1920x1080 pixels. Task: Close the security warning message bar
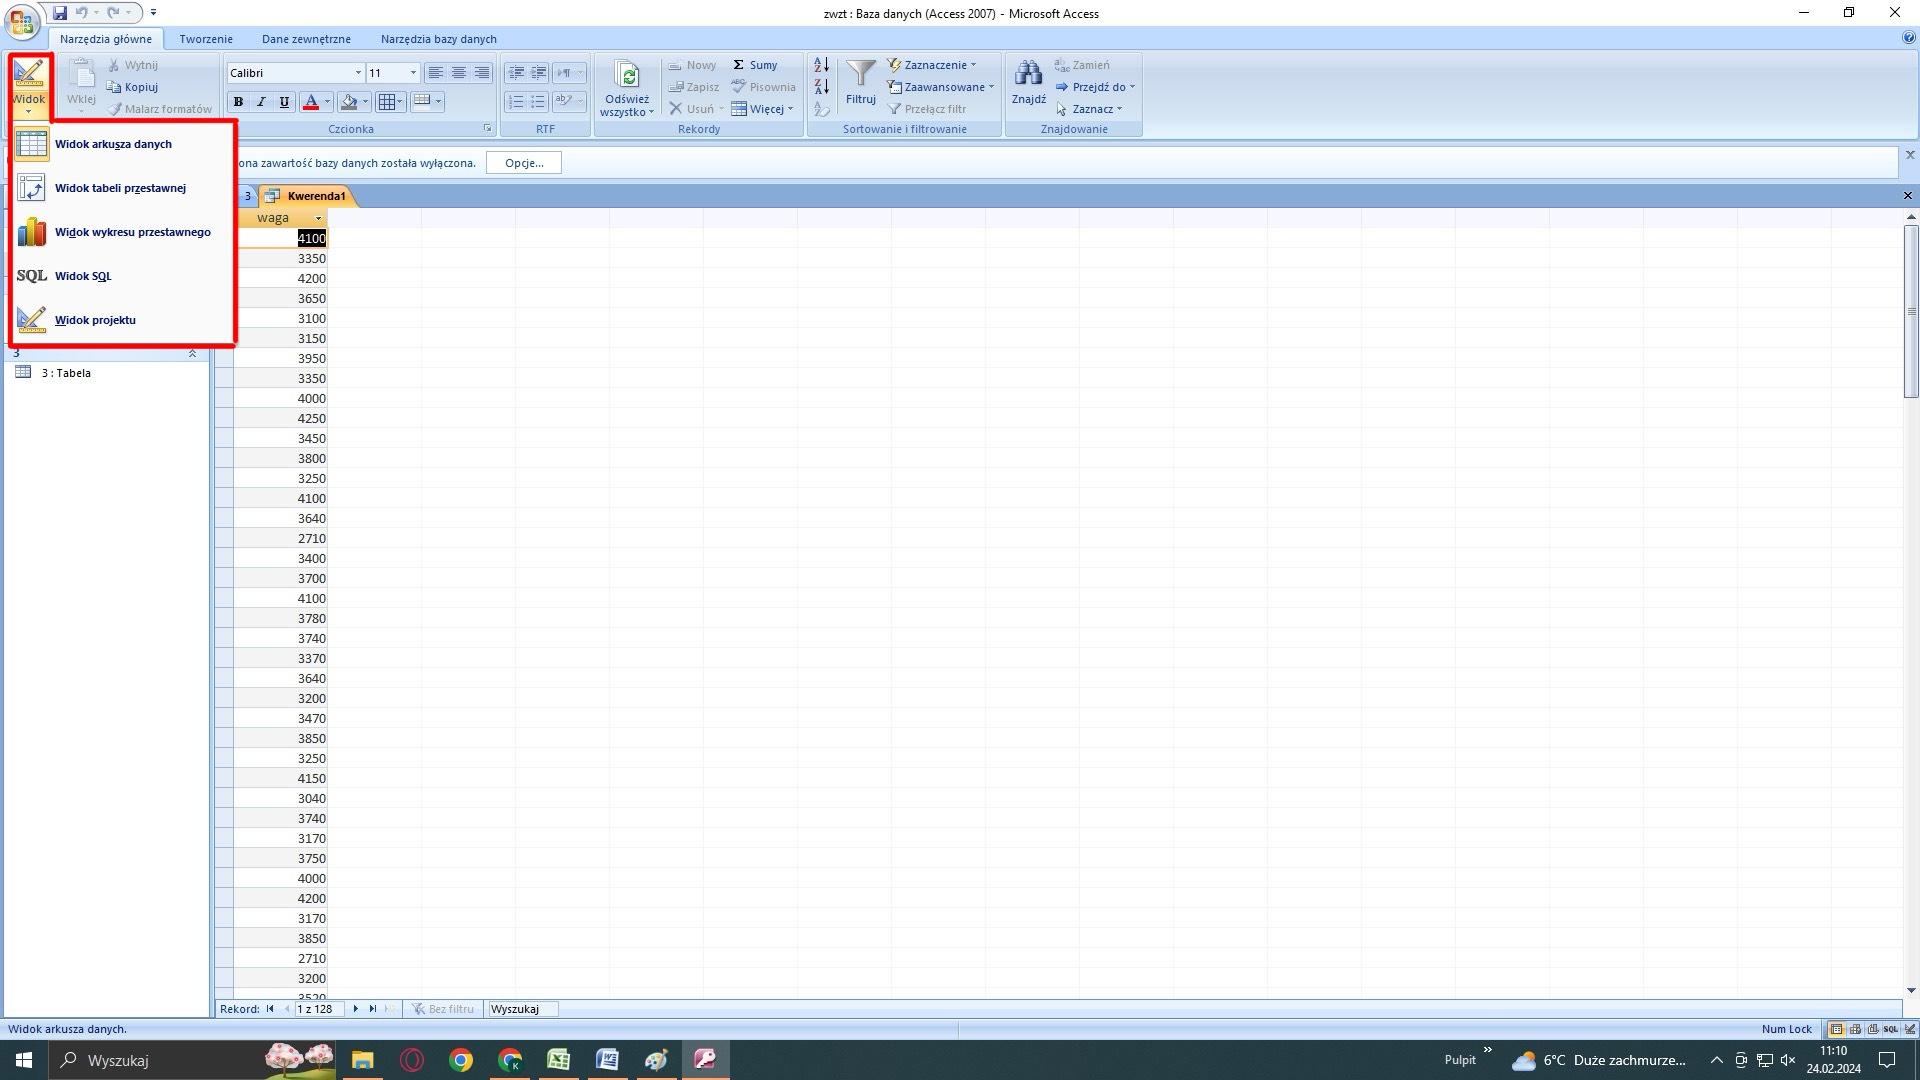[x=1909, y=155]
